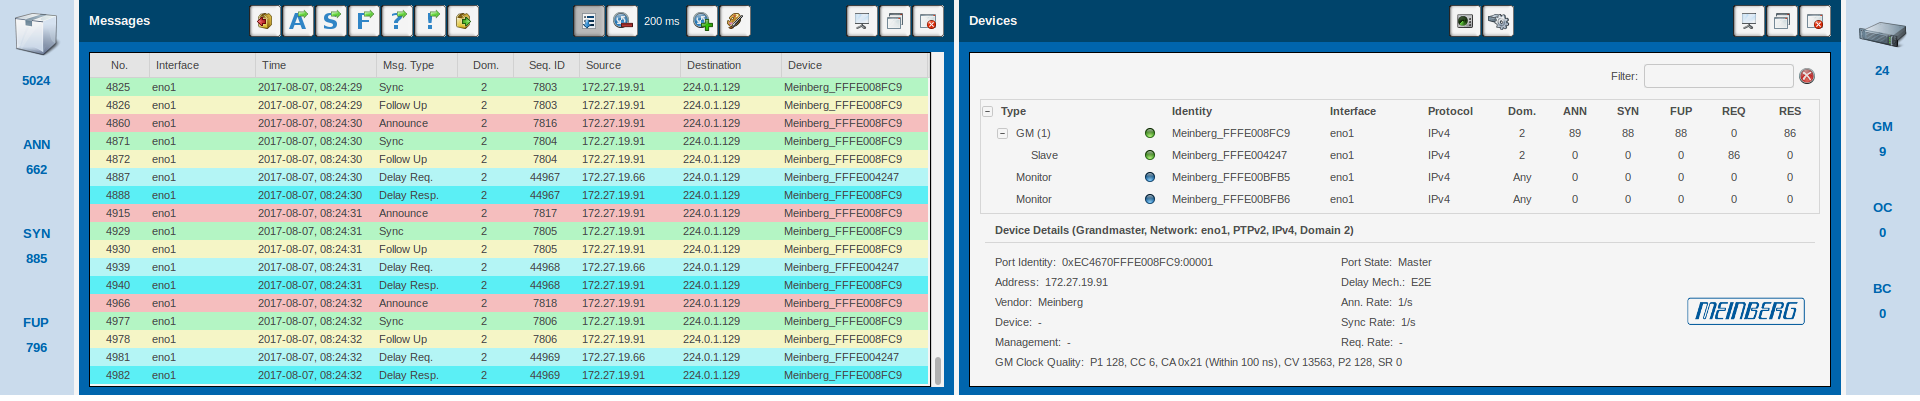Click the red-arrow package icon in Messages toolbar
This screenshot has width=1920, height=401.
[265, 21]
